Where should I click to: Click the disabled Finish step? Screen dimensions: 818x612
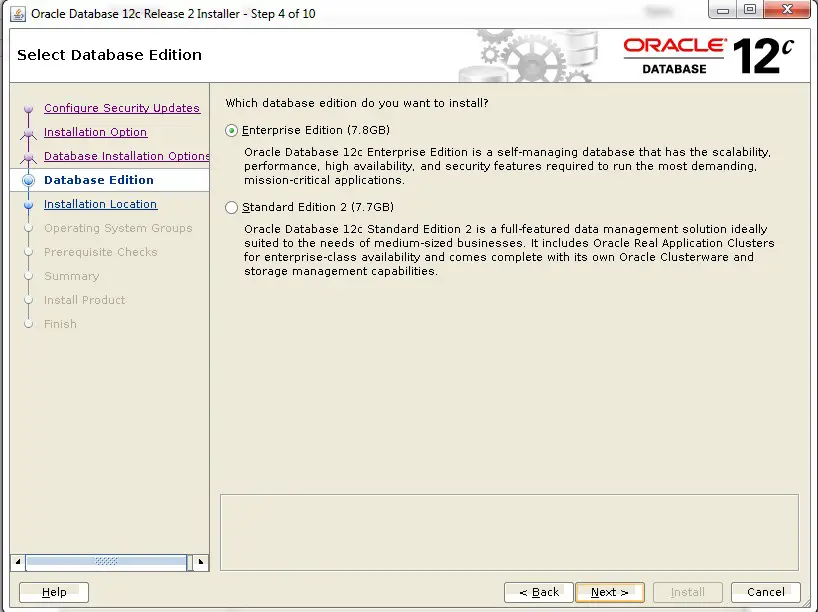click(60, 324)
